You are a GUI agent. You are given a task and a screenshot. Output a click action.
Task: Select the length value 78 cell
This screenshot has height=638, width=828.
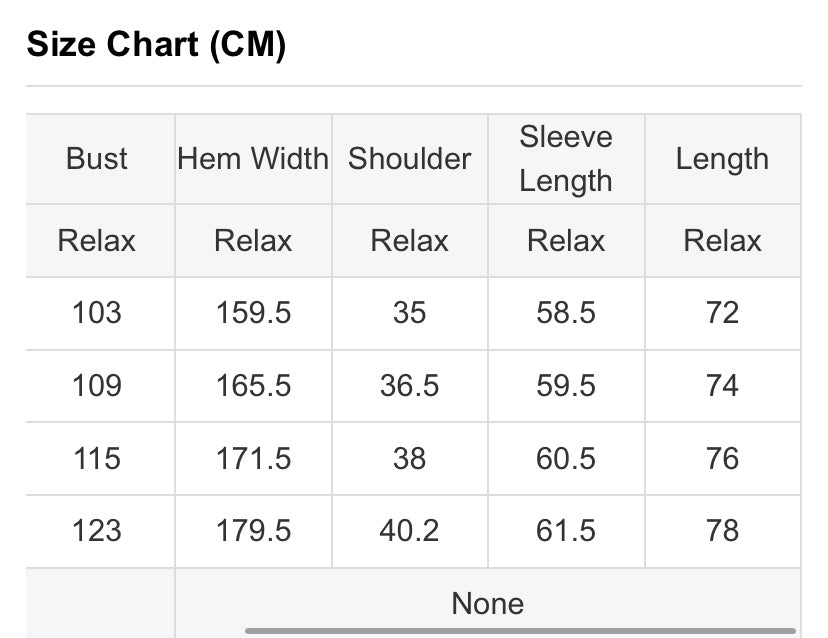click(722, 531)
